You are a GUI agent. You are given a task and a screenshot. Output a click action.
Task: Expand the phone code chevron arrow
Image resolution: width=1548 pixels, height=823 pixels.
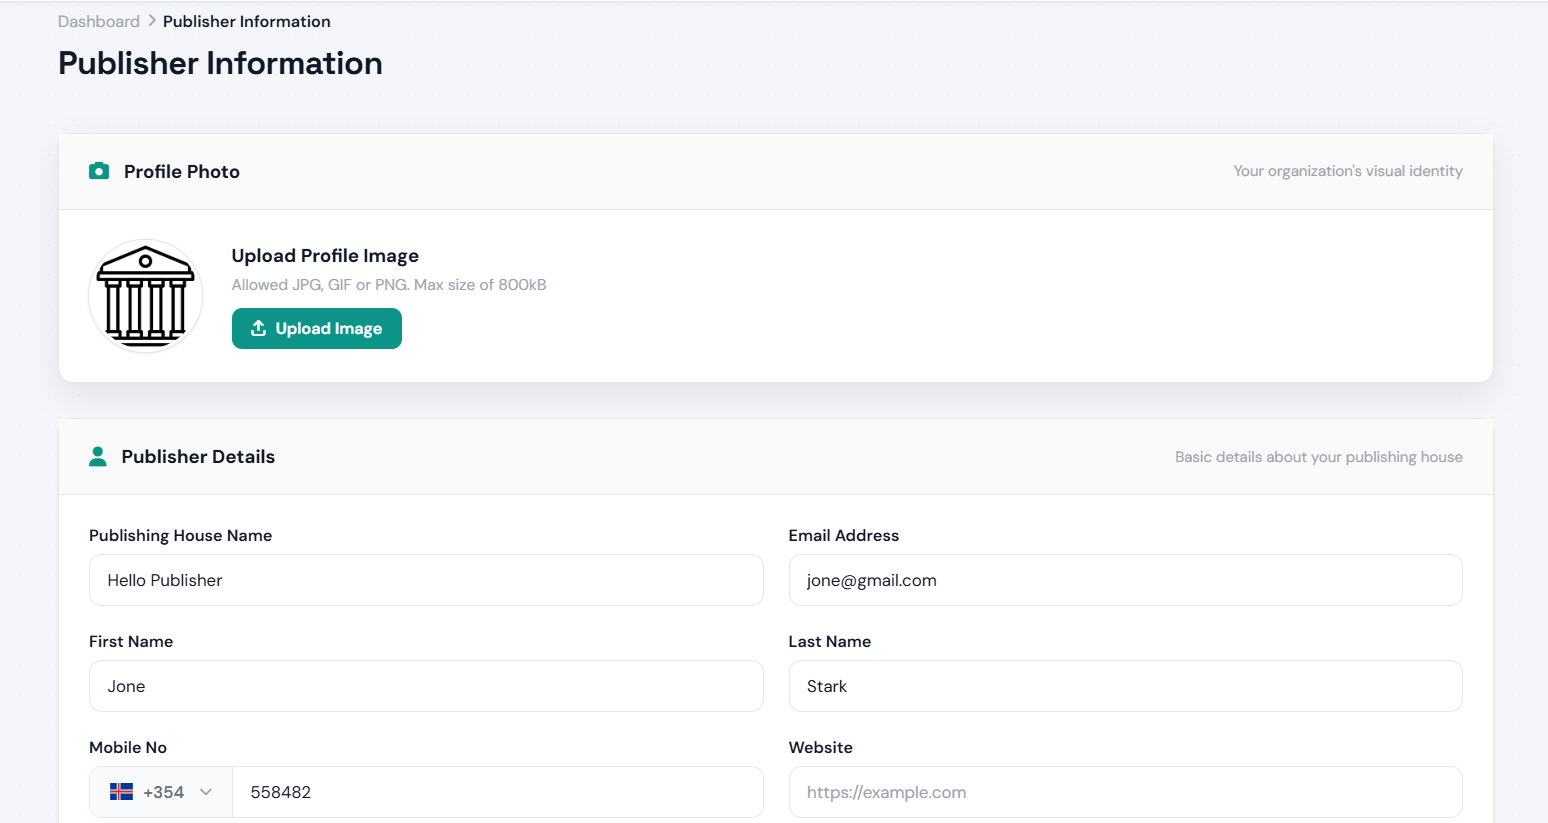point(206,792)
